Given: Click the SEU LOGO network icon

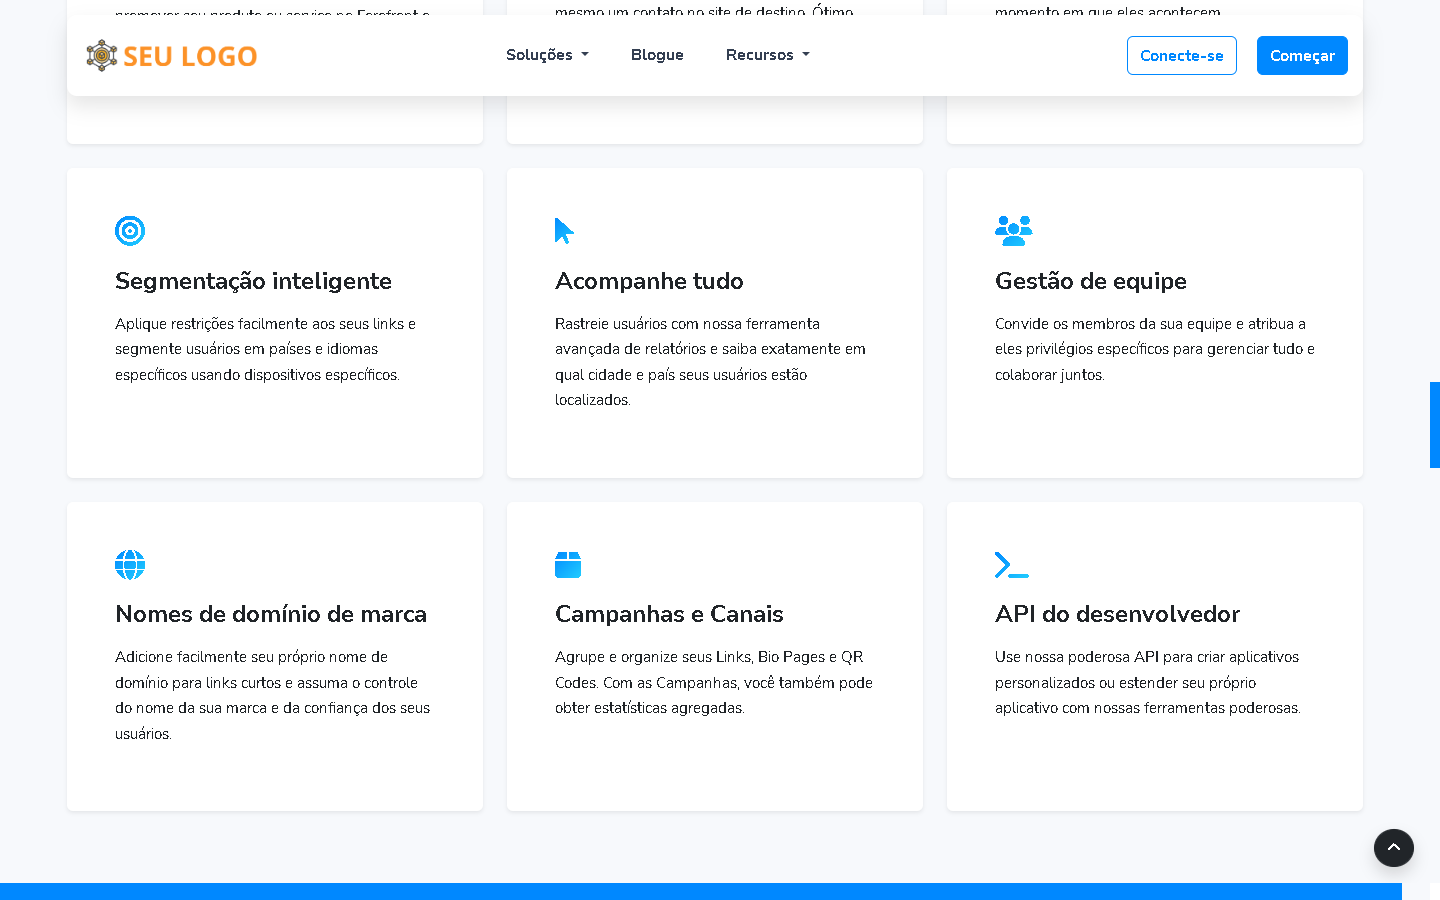Looking at the screenshot, I should [x=101, y=56].
